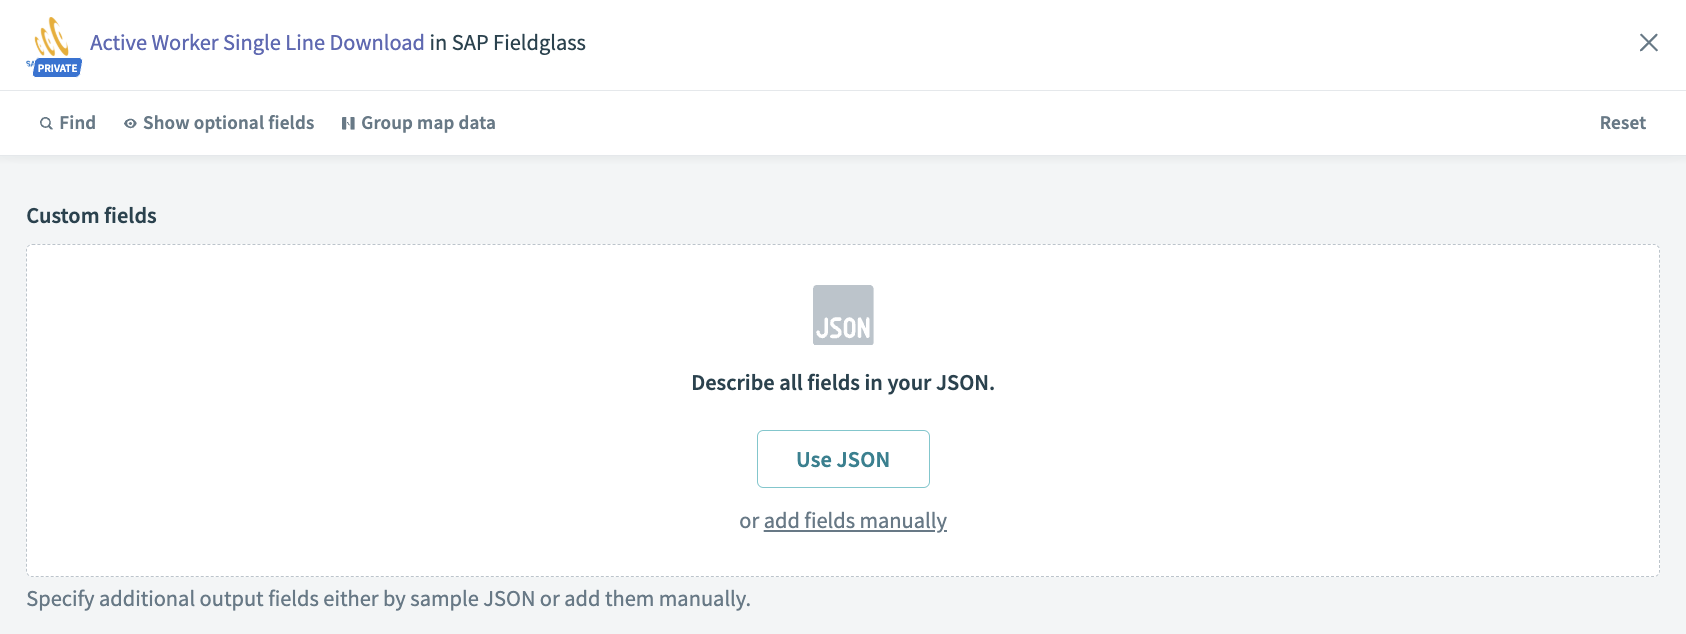This screenshot has height=634, width=1686.
Task: Click the Custom fields heading
Action: tap(92, 216)
